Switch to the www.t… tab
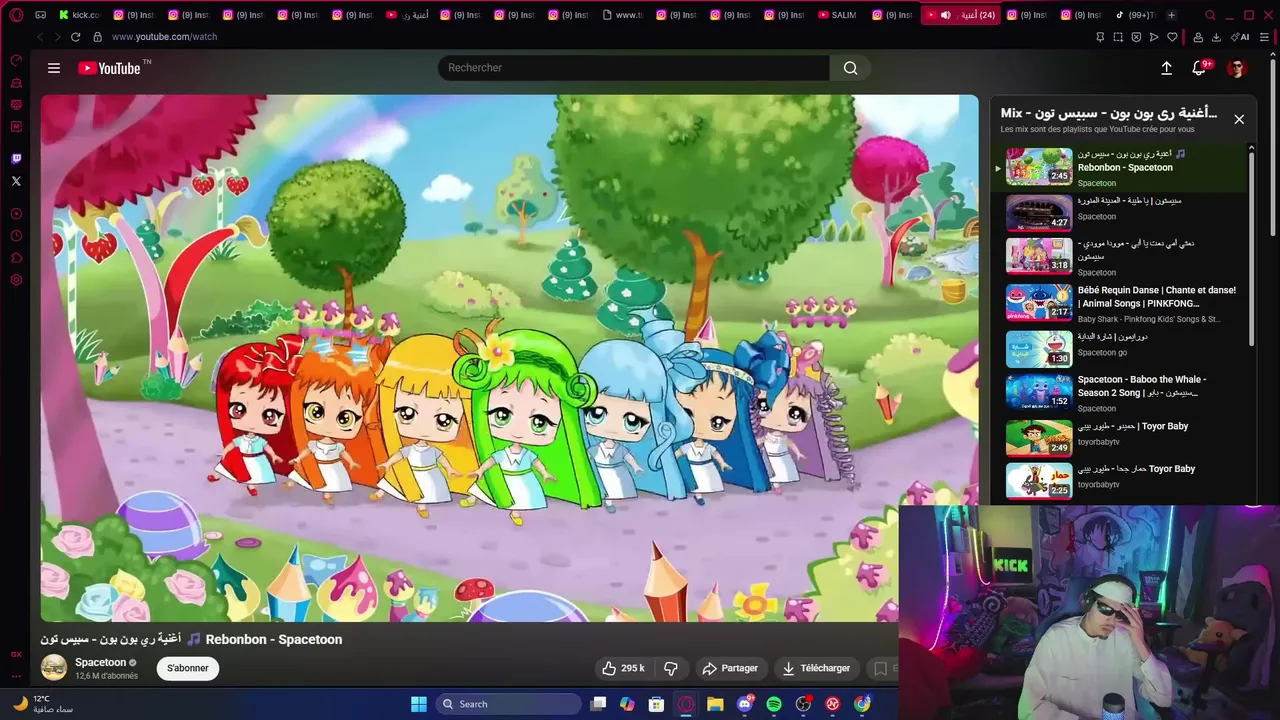The width and height of the screenshot is (1280, 720). (x=622, y=15)
